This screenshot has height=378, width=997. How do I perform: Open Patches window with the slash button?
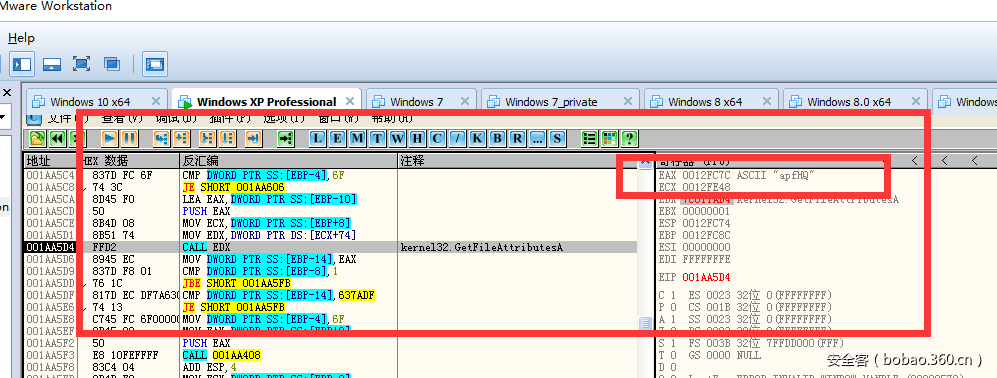pyautogui.click(x=457, y=138)
